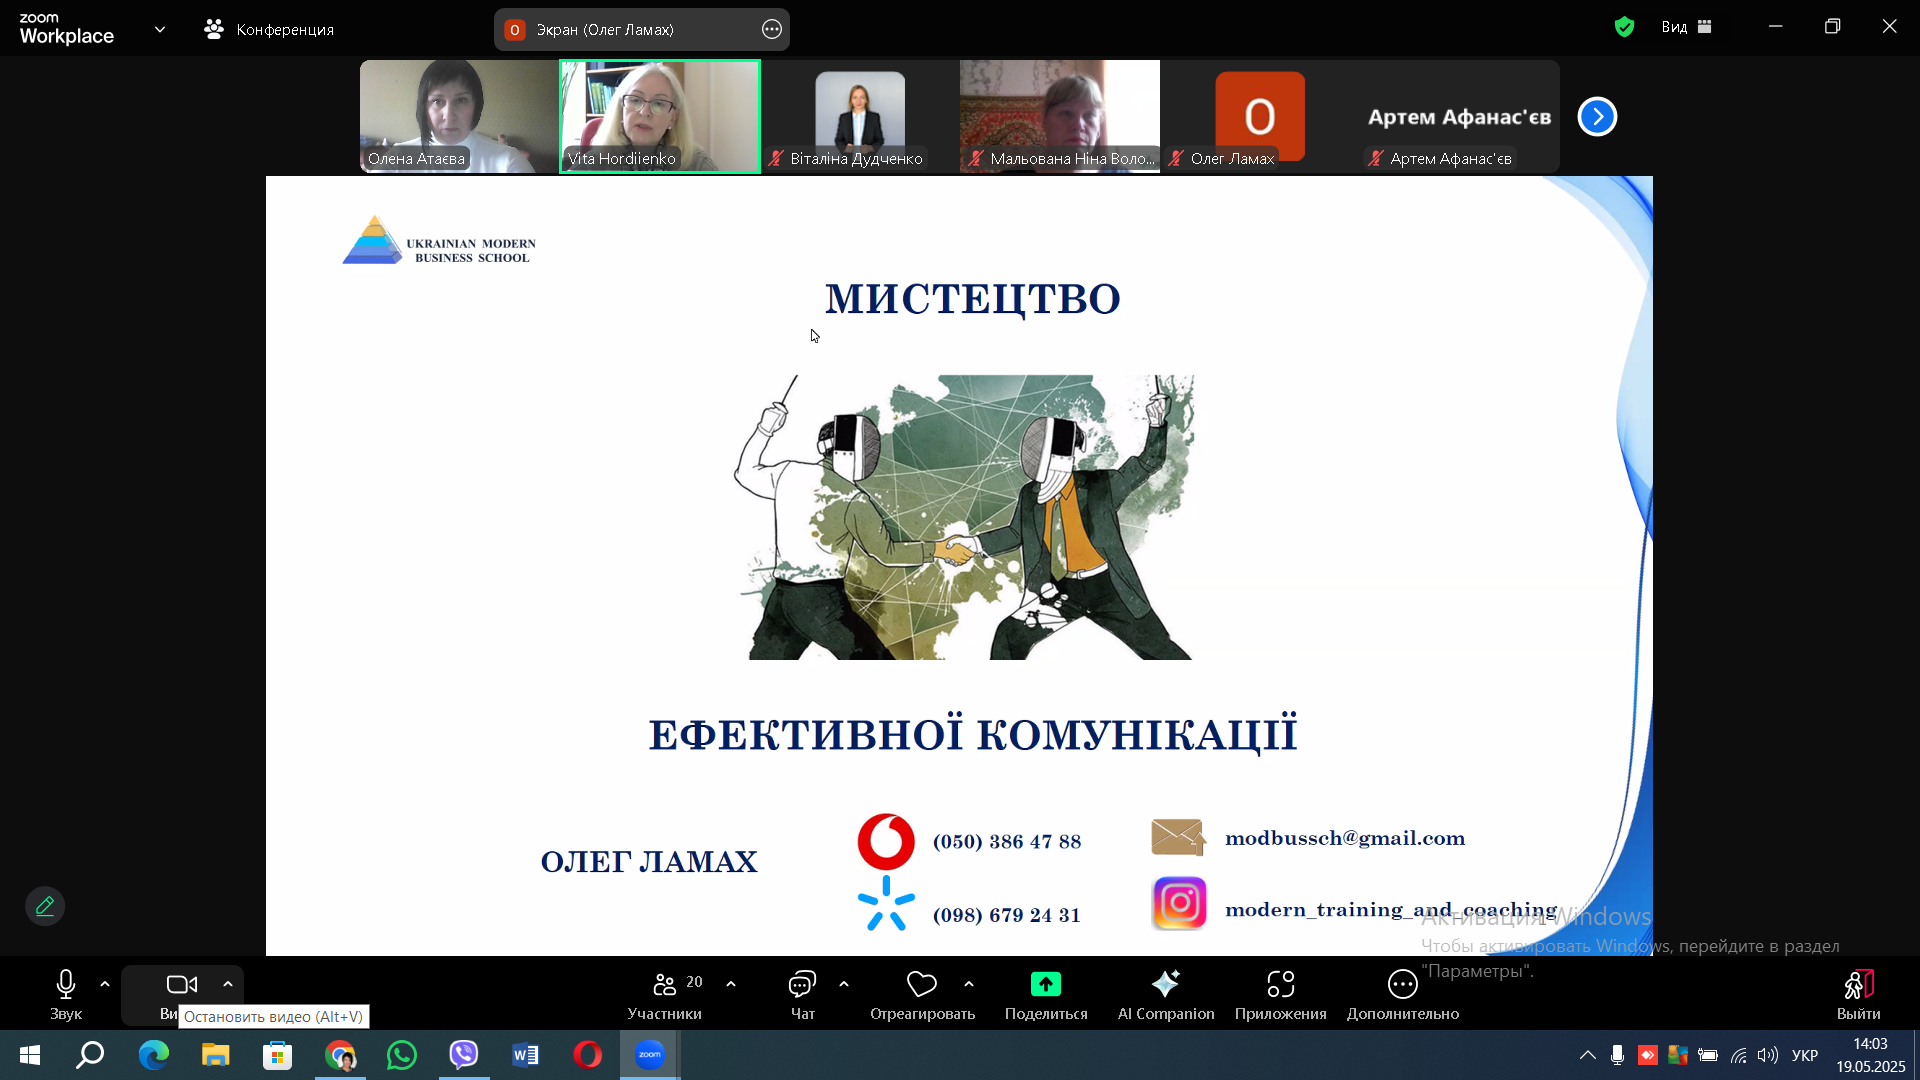This screenshot has height=1080, width=1920.
Task: Click Ukrainian Modern Business School logo
Action: tap(439, 240)
